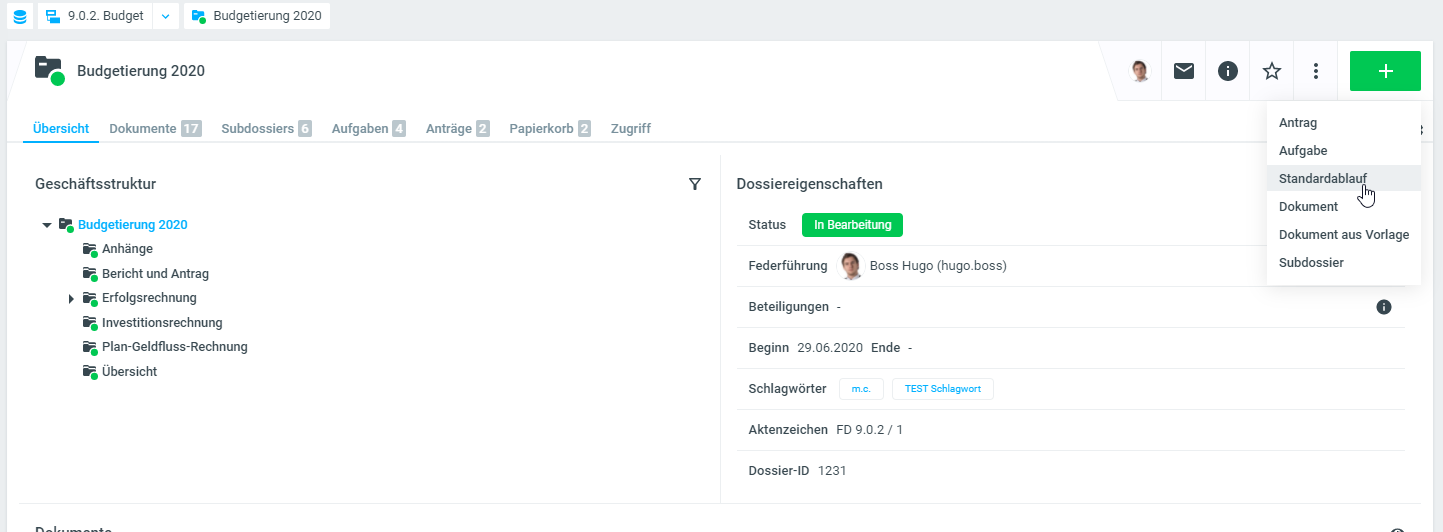Choose Dokument aus Vorlage menu entry
Image resolution: width=1443 pixels, height=532 pixels.
pyautogui.click(x=1343, y=234)
